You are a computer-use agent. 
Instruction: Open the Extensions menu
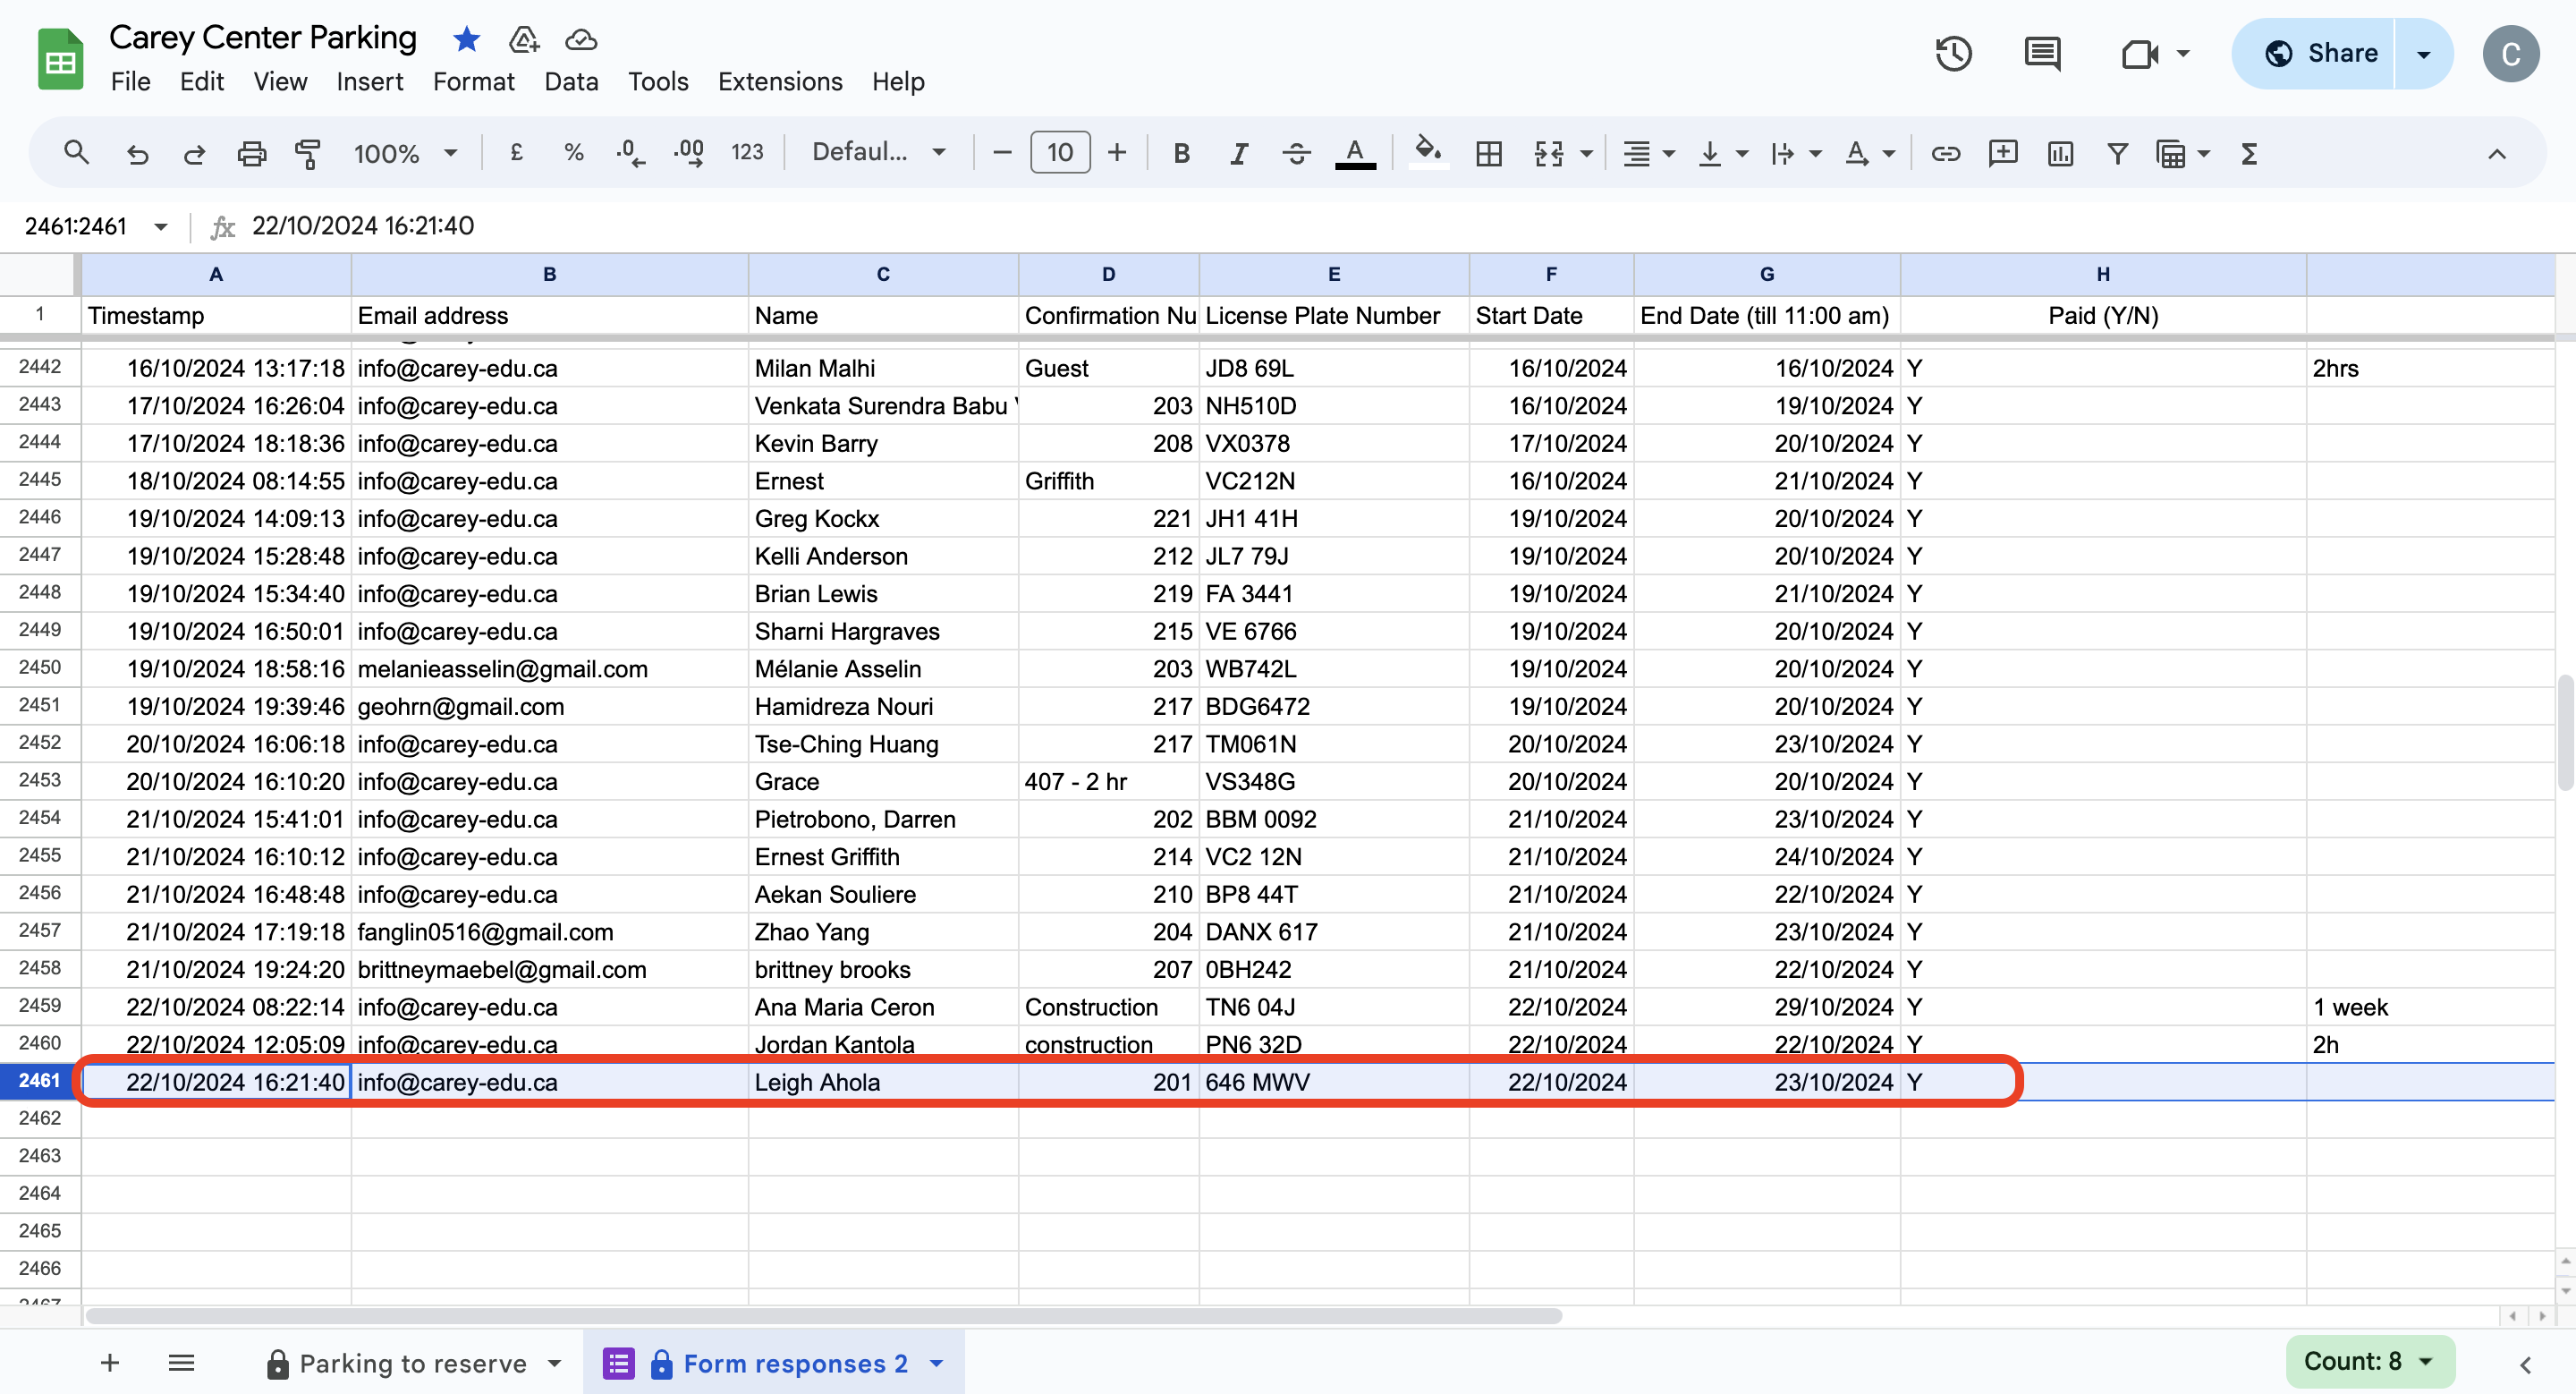point(779,81)
